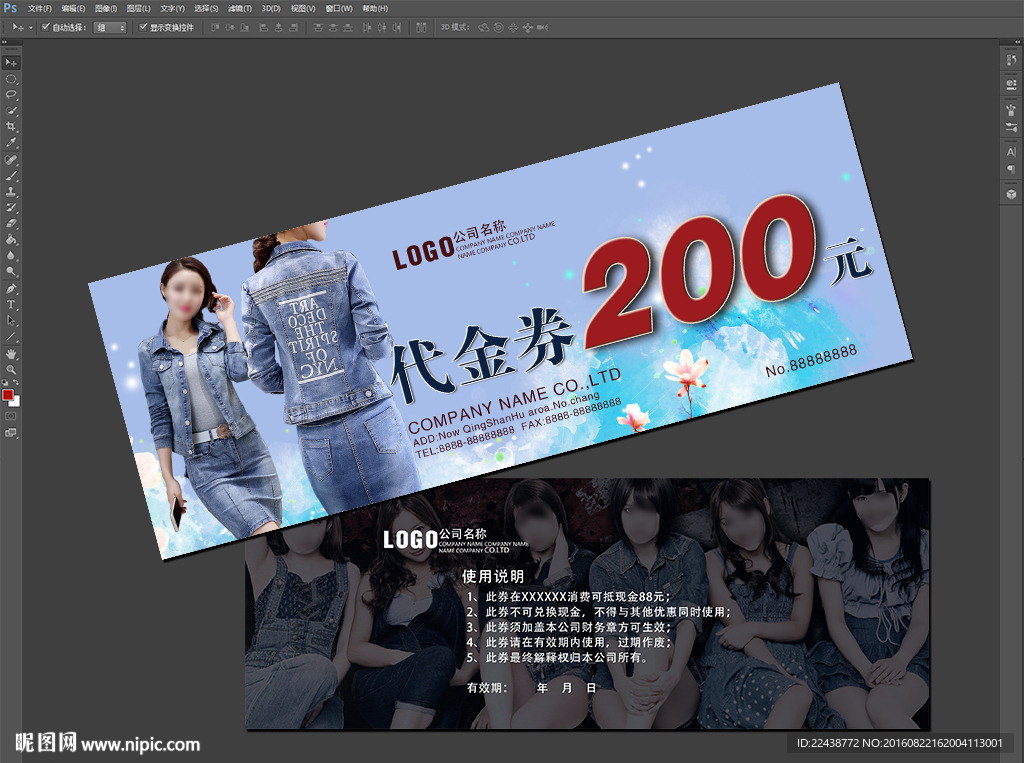Open the Paragraph panel icon
The width and height of the screenshot is (1024, 763).
point(1011,169)
